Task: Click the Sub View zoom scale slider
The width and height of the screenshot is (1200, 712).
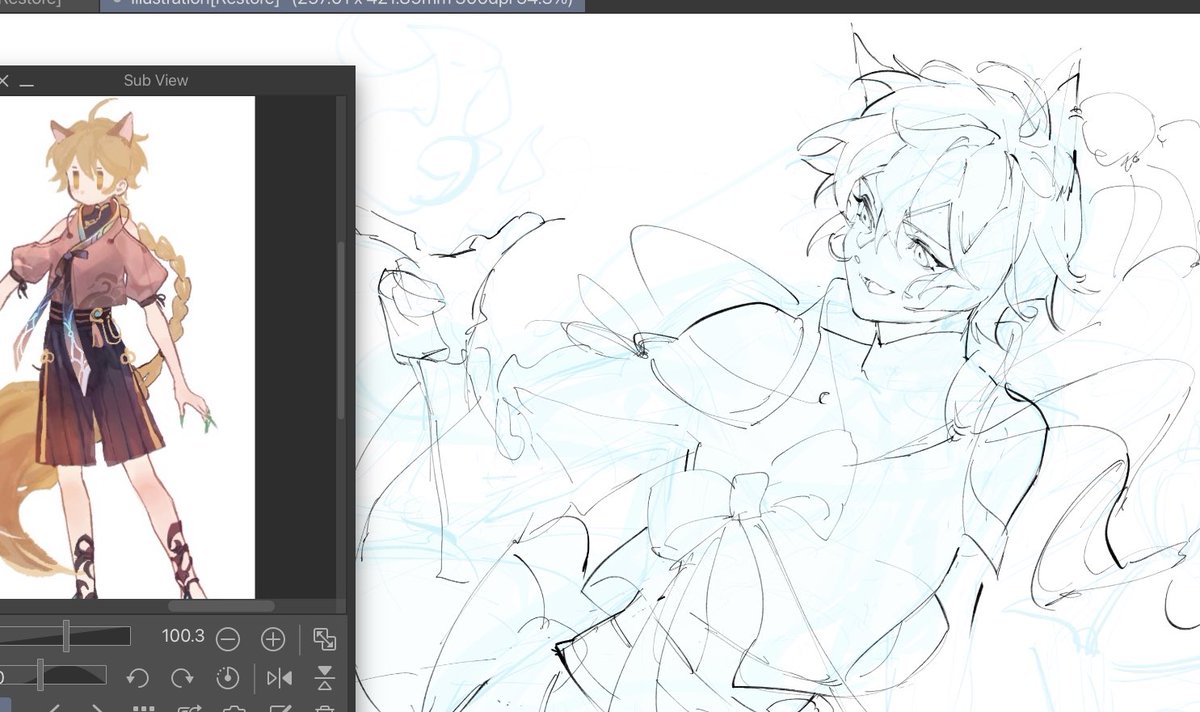Action: pos(65,636)
